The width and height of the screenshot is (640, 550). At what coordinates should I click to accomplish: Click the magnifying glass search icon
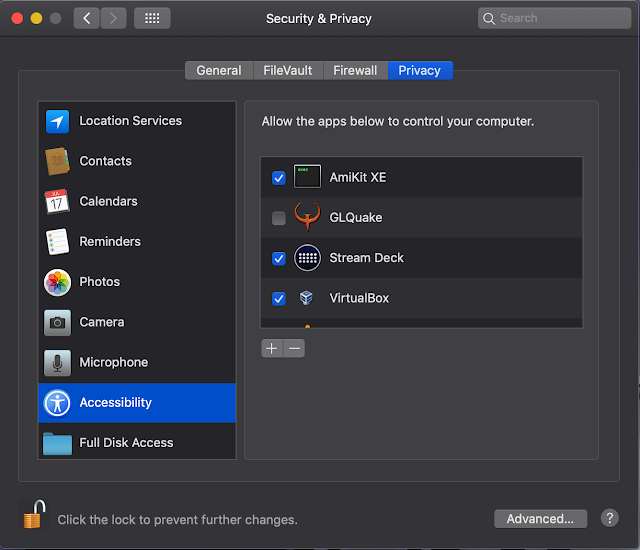pos(489,19)
